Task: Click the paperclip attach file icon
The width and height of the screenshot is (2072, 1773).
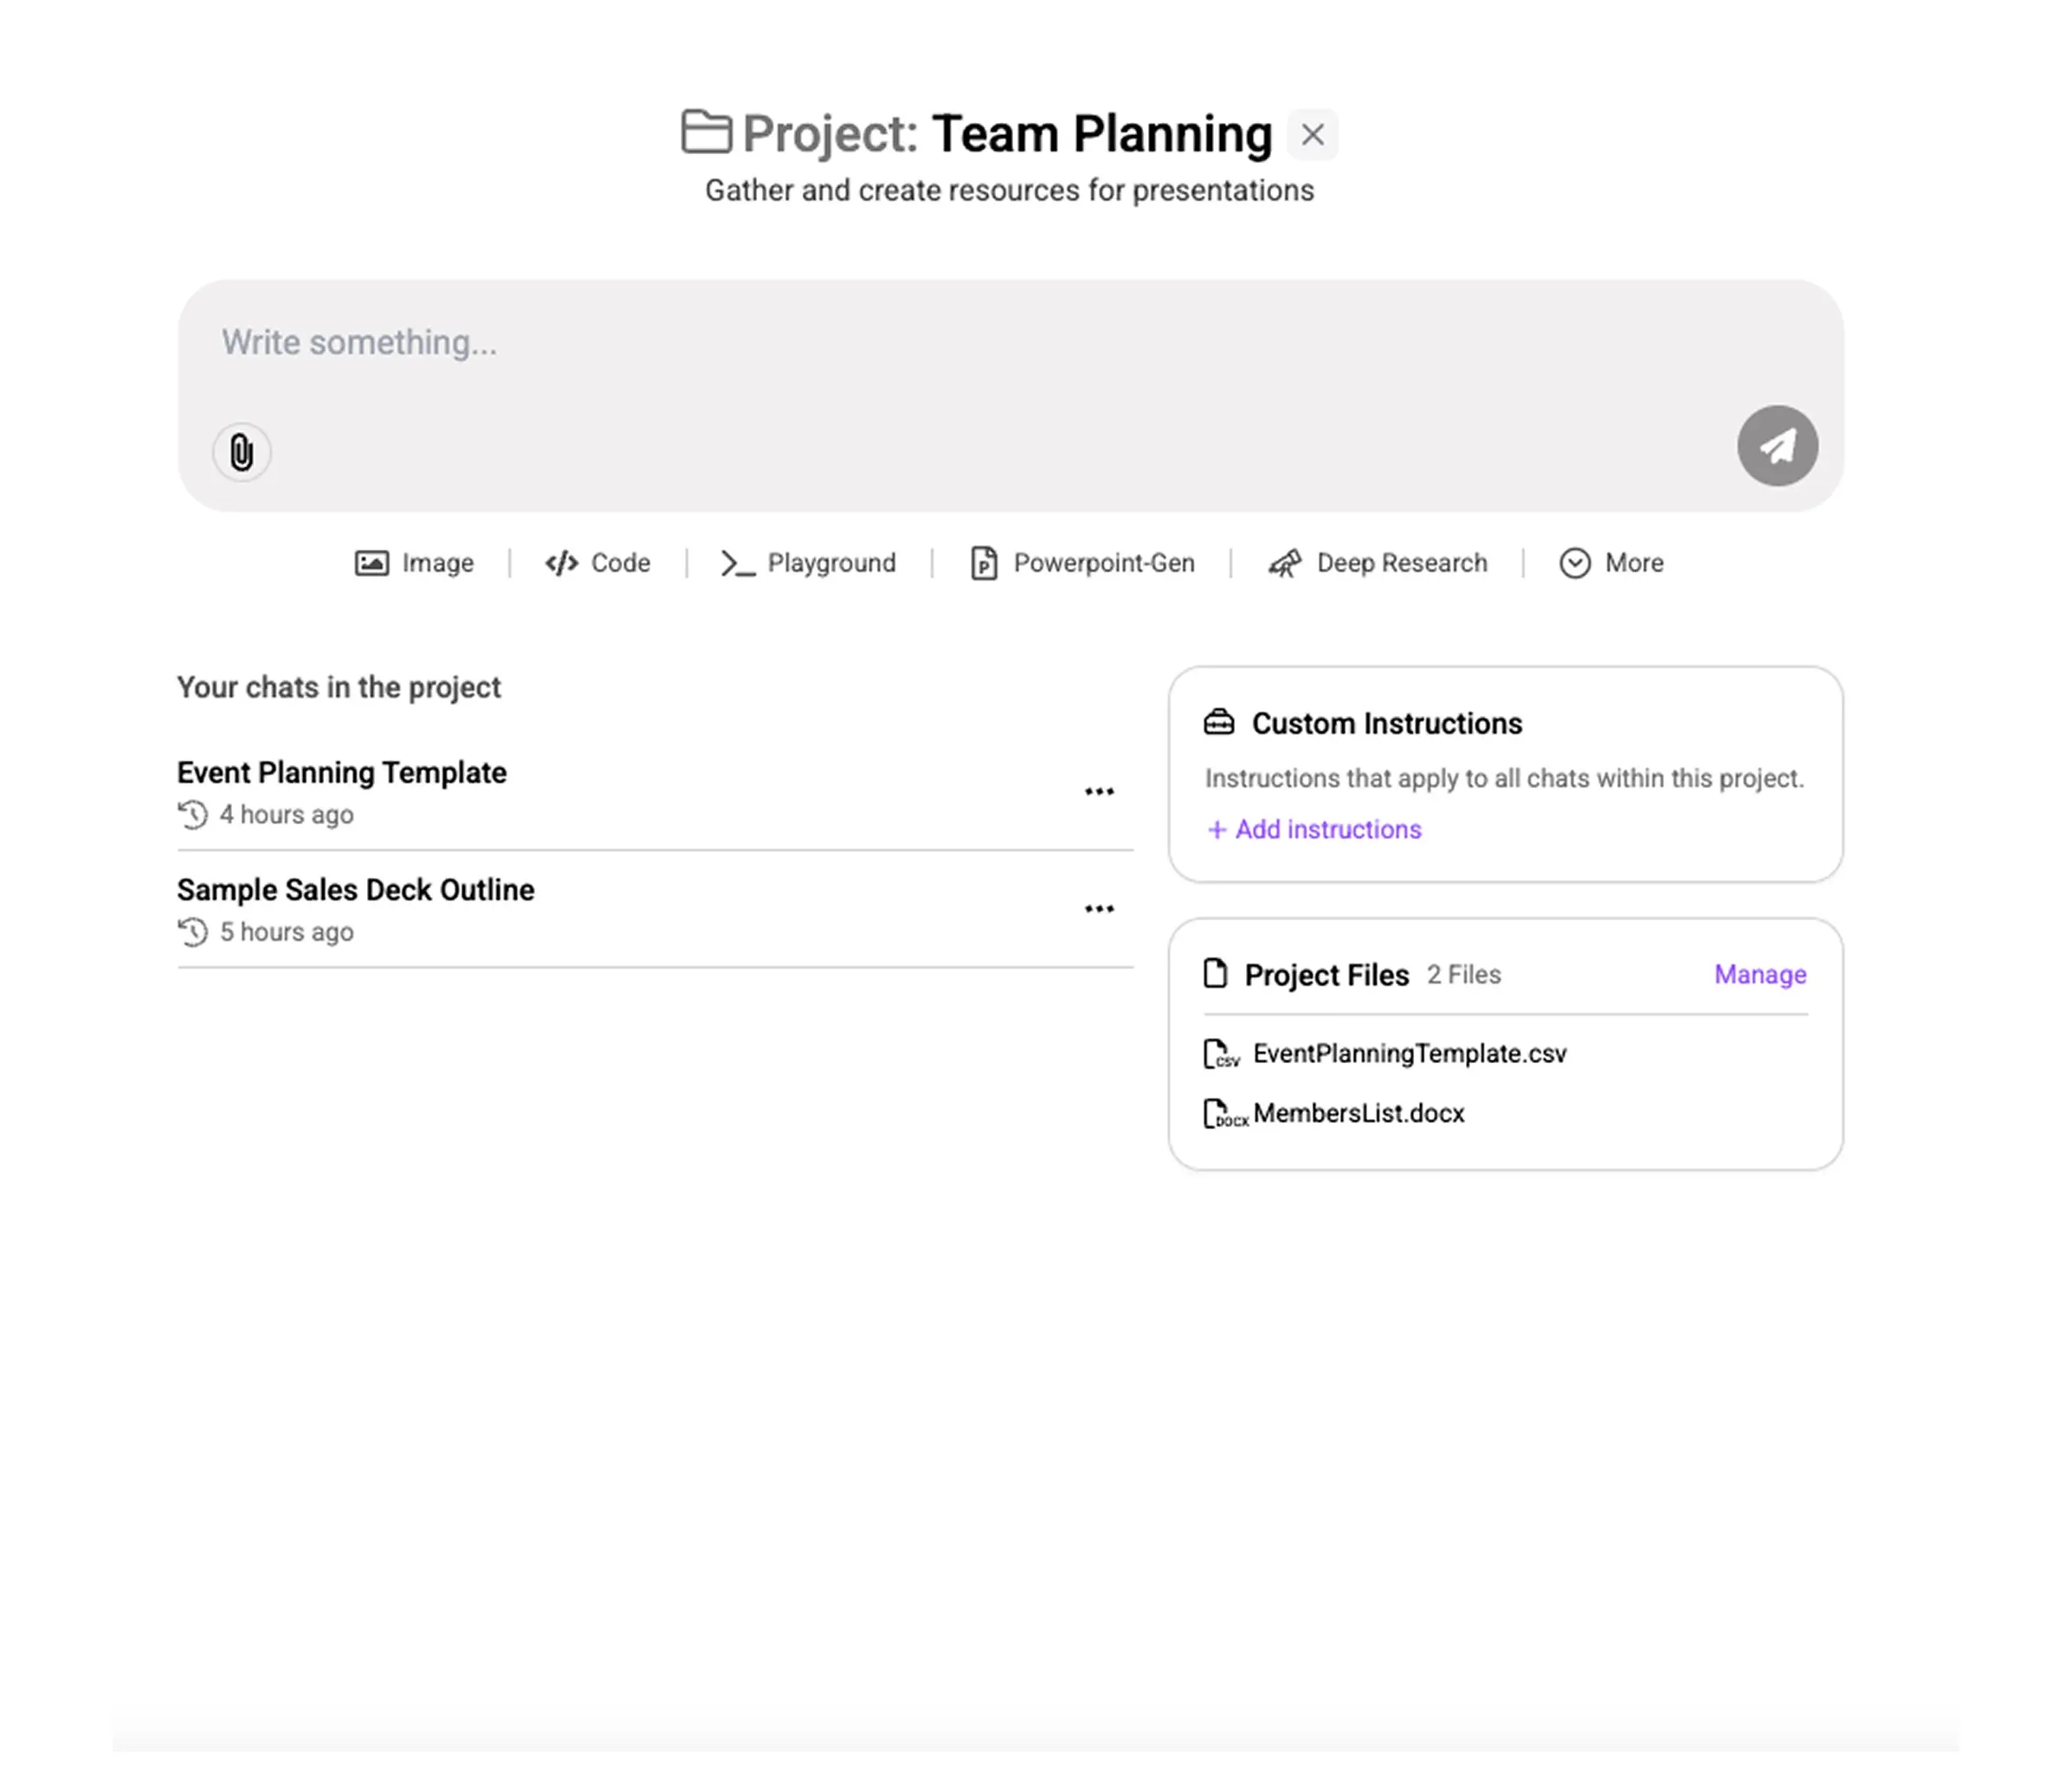Action: (x=241, y=452)
